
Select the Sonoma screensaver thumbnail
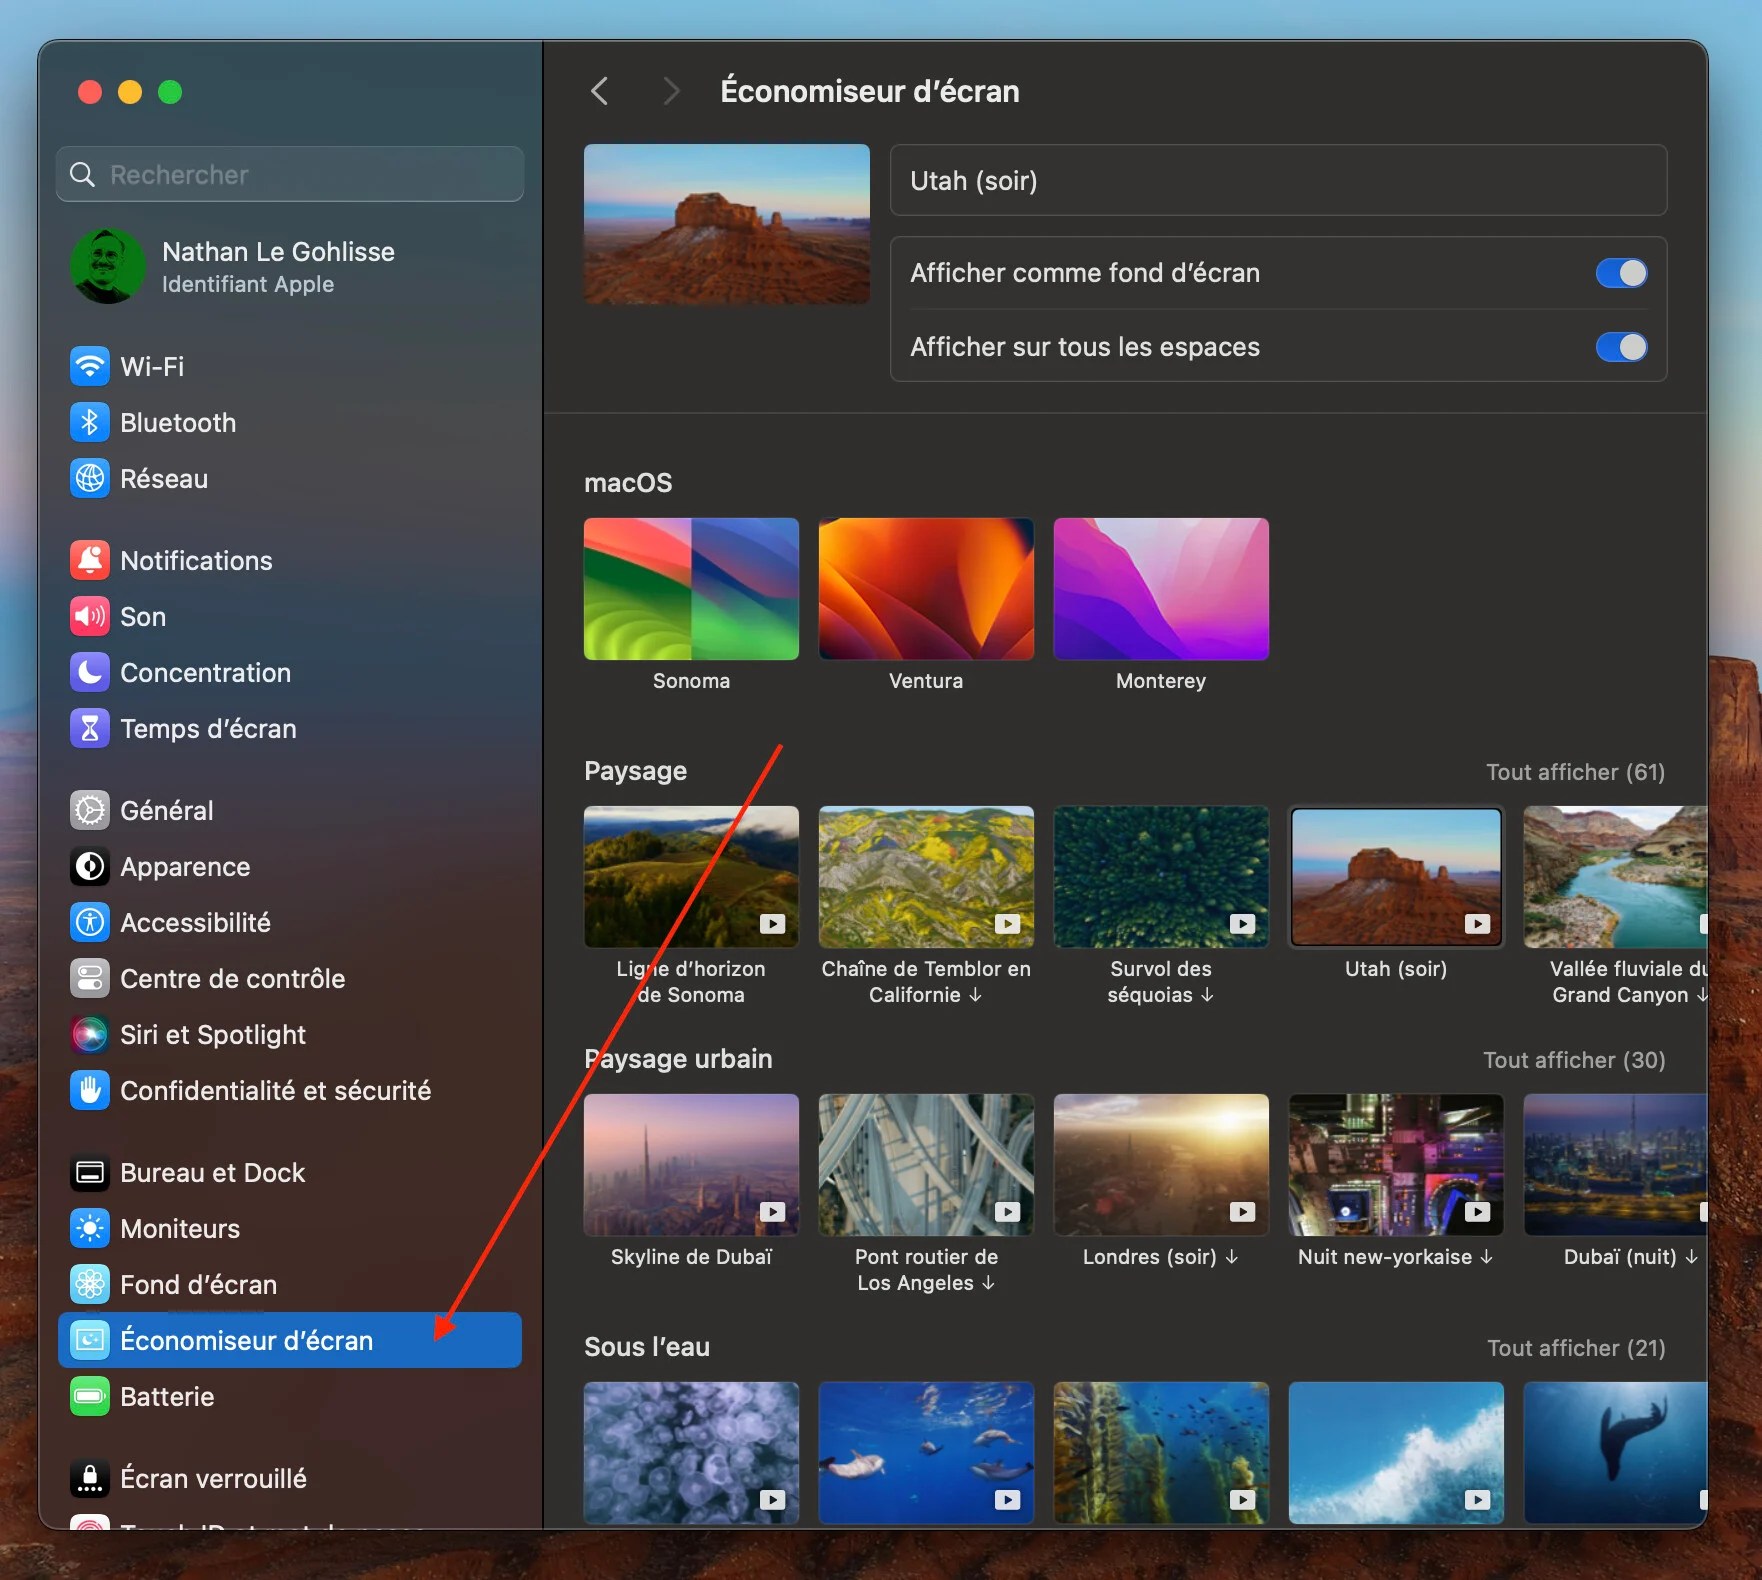[x=691, y=589]
